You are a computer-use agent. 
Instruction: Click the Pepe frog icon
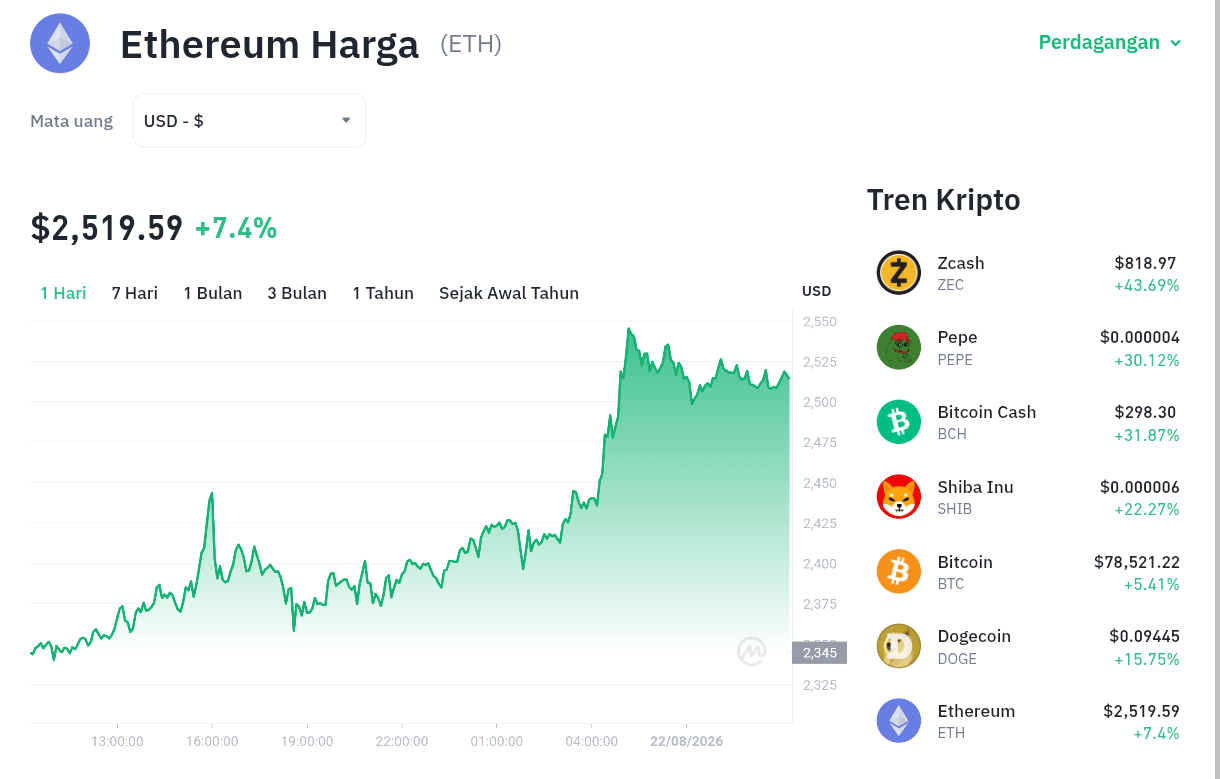click(x=898, y=347)
